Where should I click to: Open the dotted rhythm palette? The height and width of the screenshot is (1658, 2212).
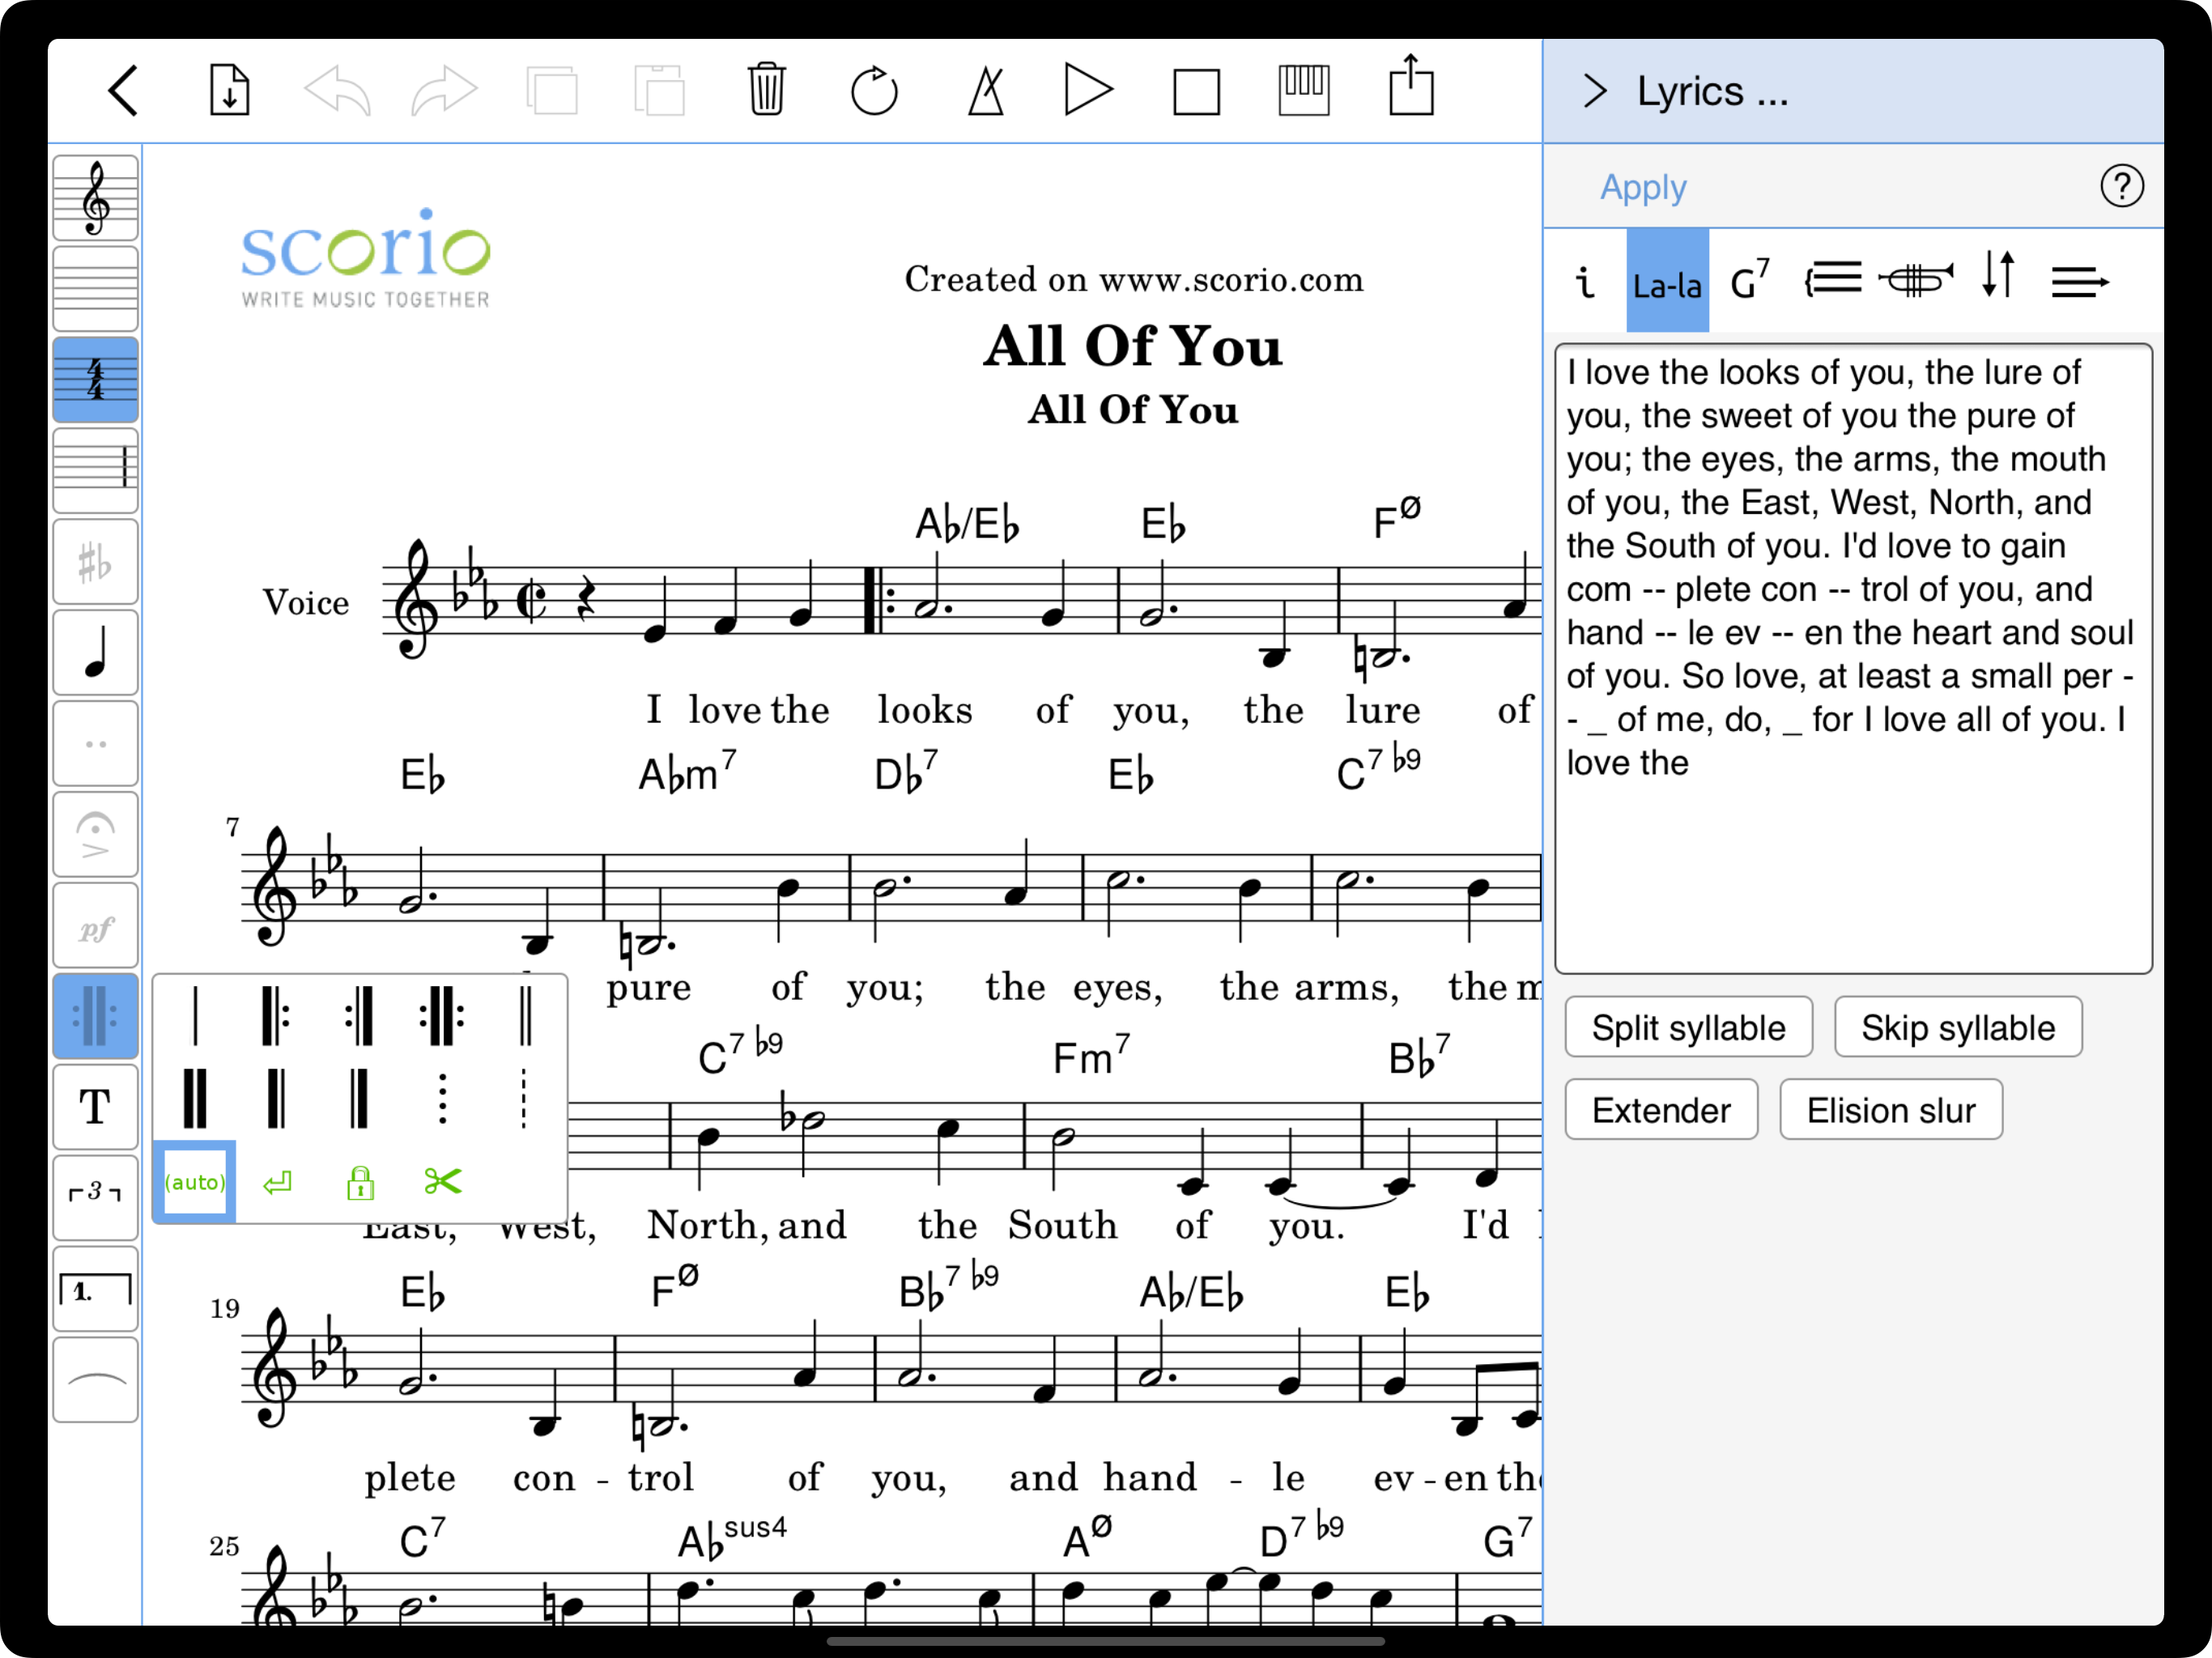95,744
